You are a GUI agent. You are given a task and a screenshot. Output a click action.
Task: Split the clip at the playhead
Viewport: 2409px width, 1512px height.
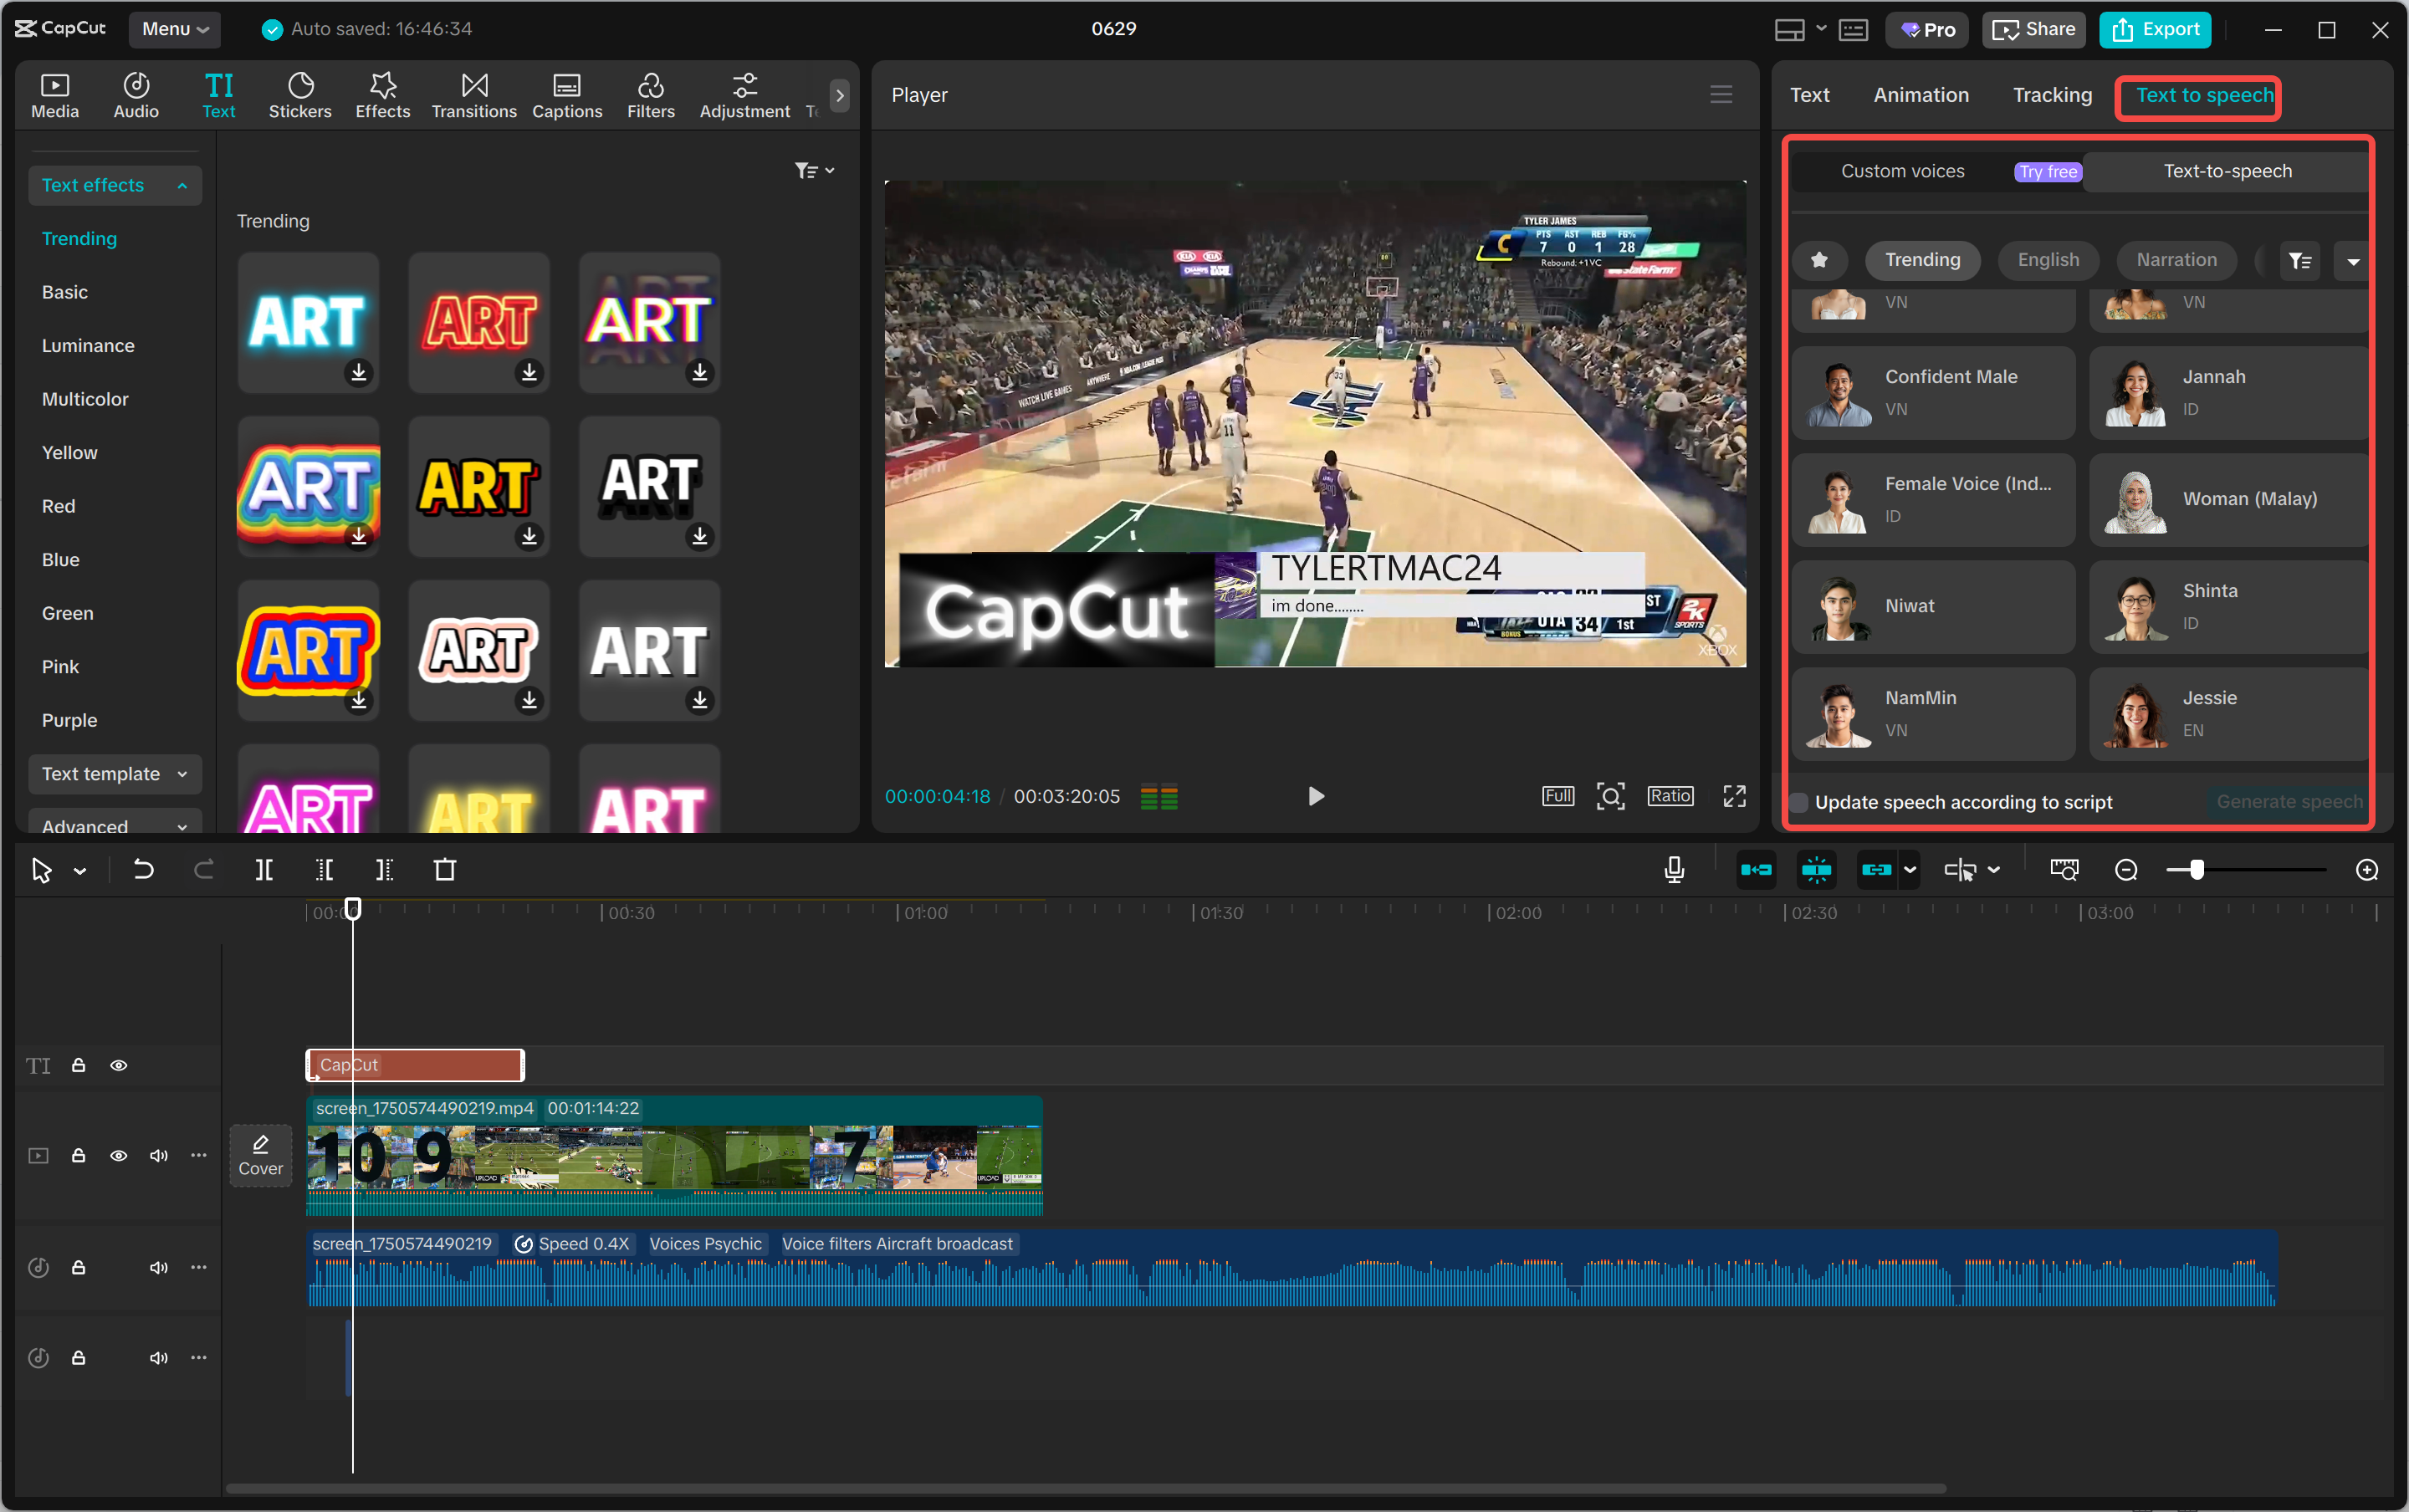point(264,869)
